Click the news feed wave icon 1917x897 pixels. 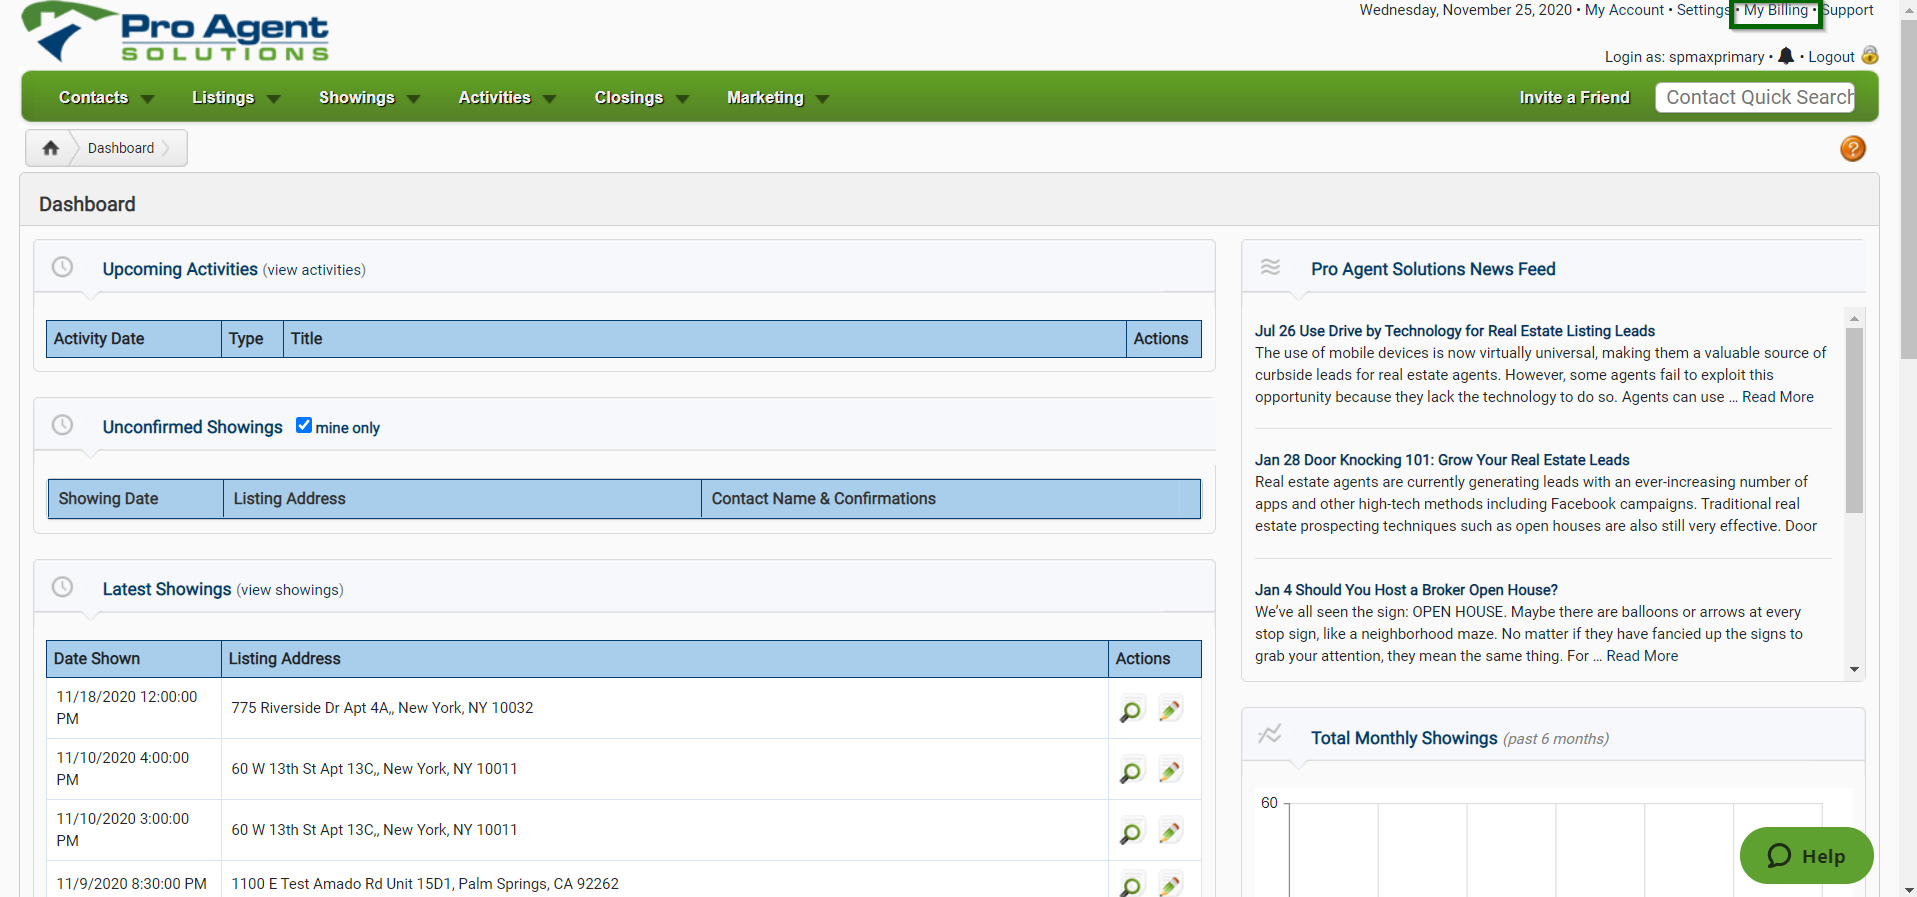pyautogui.click(x=1270, y=267)
